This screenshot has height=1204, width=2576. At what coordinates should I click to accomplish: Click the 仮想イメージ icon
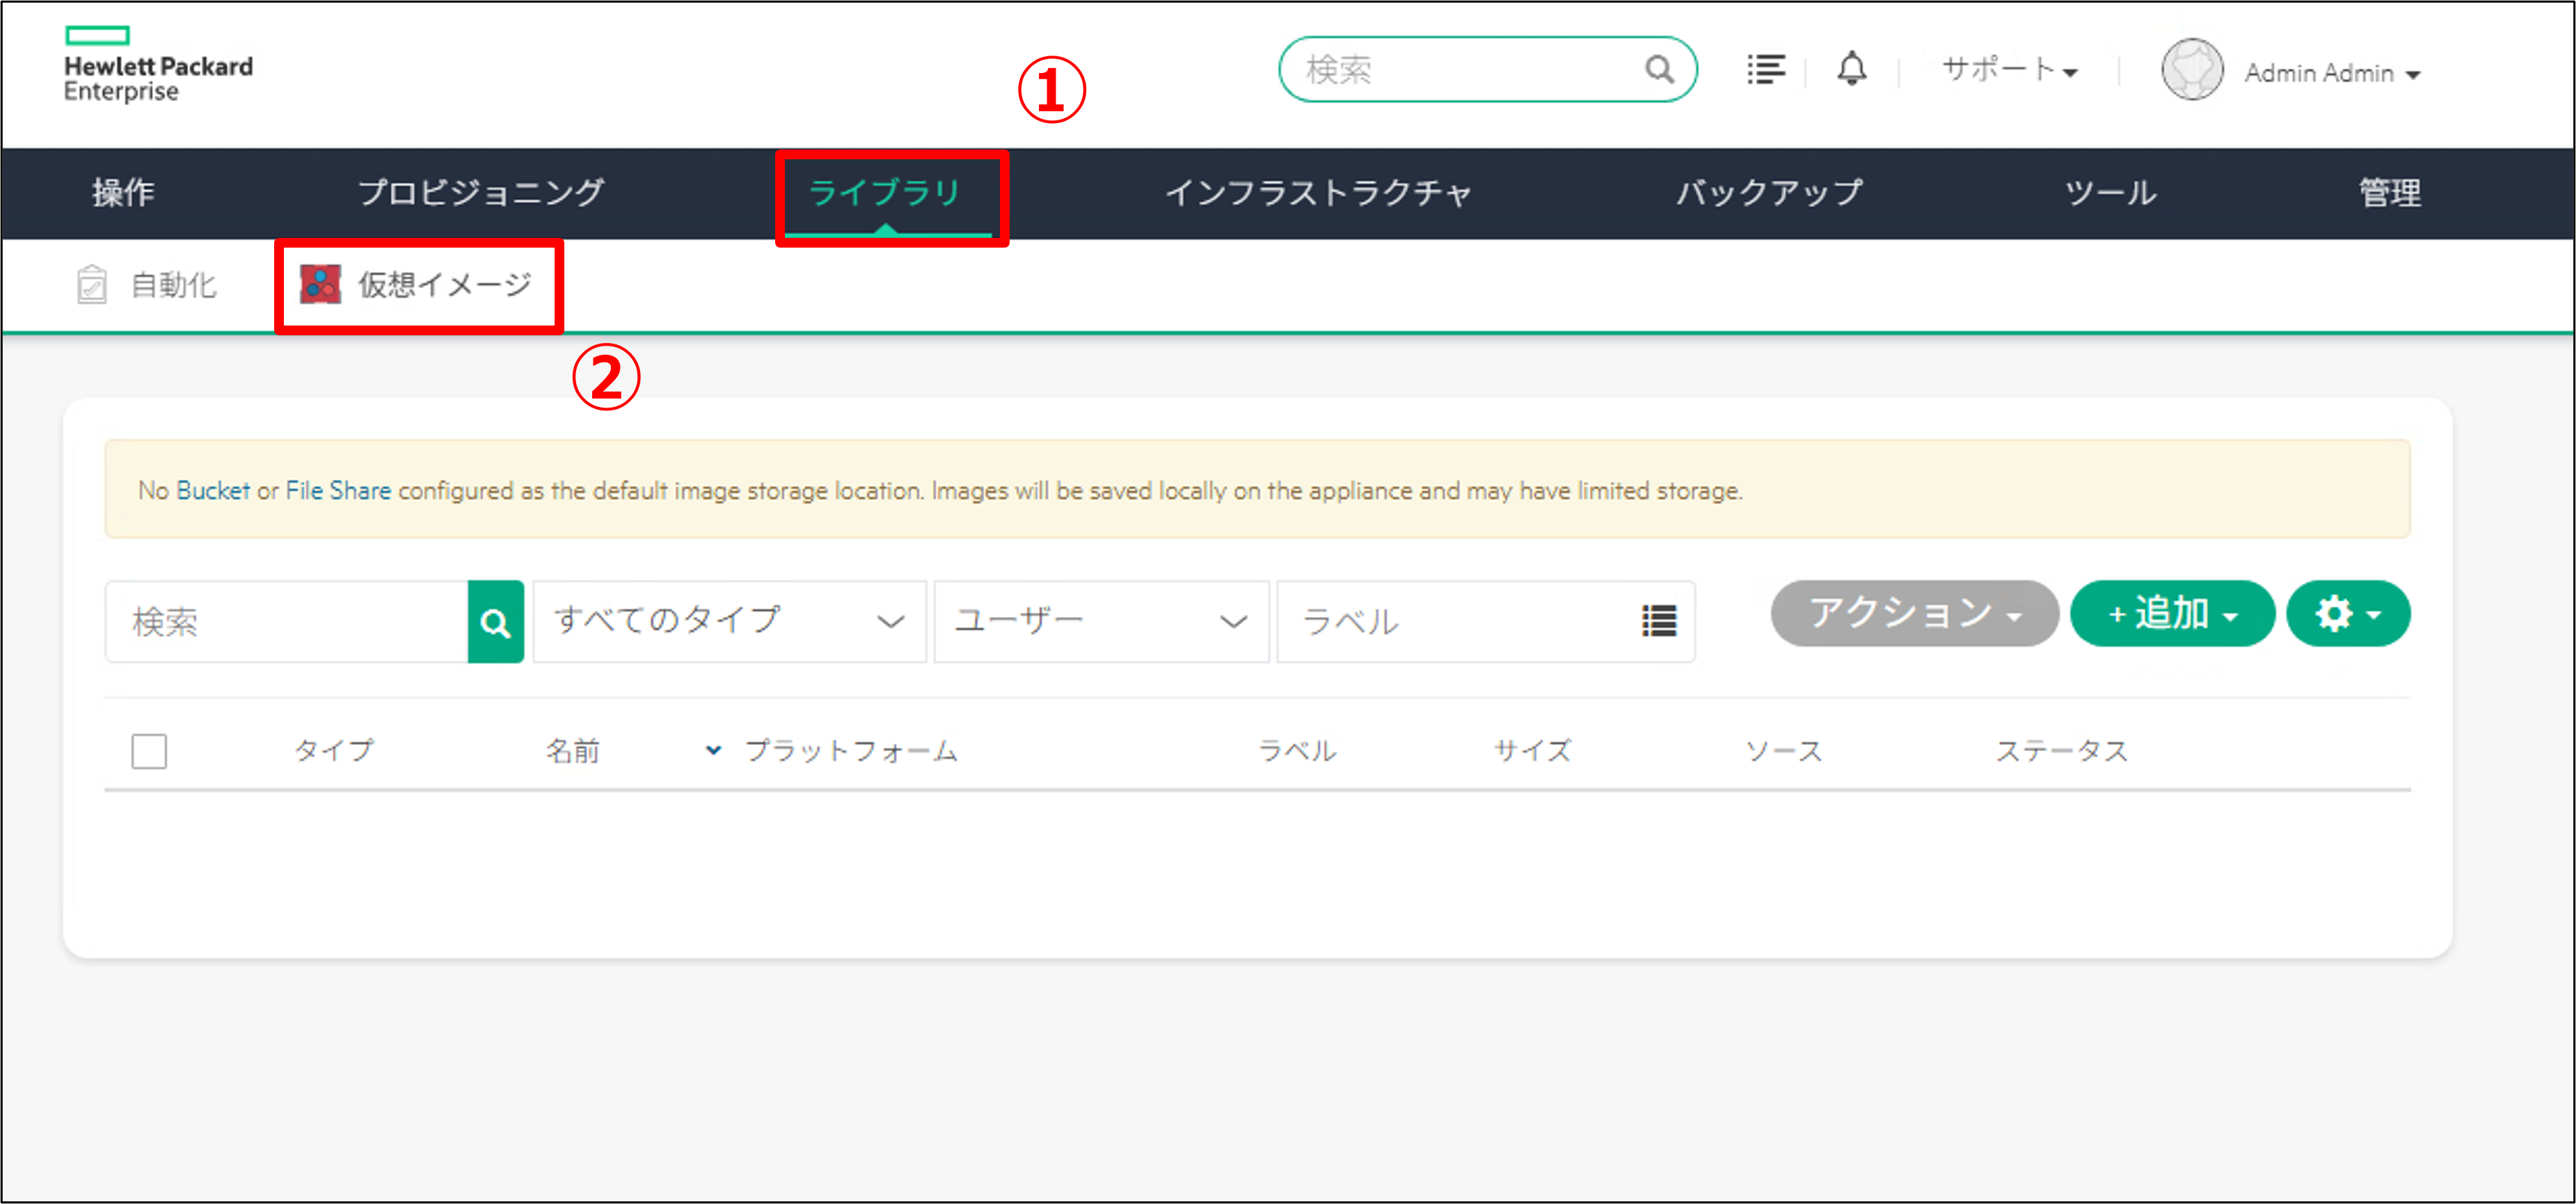[320, 285]
